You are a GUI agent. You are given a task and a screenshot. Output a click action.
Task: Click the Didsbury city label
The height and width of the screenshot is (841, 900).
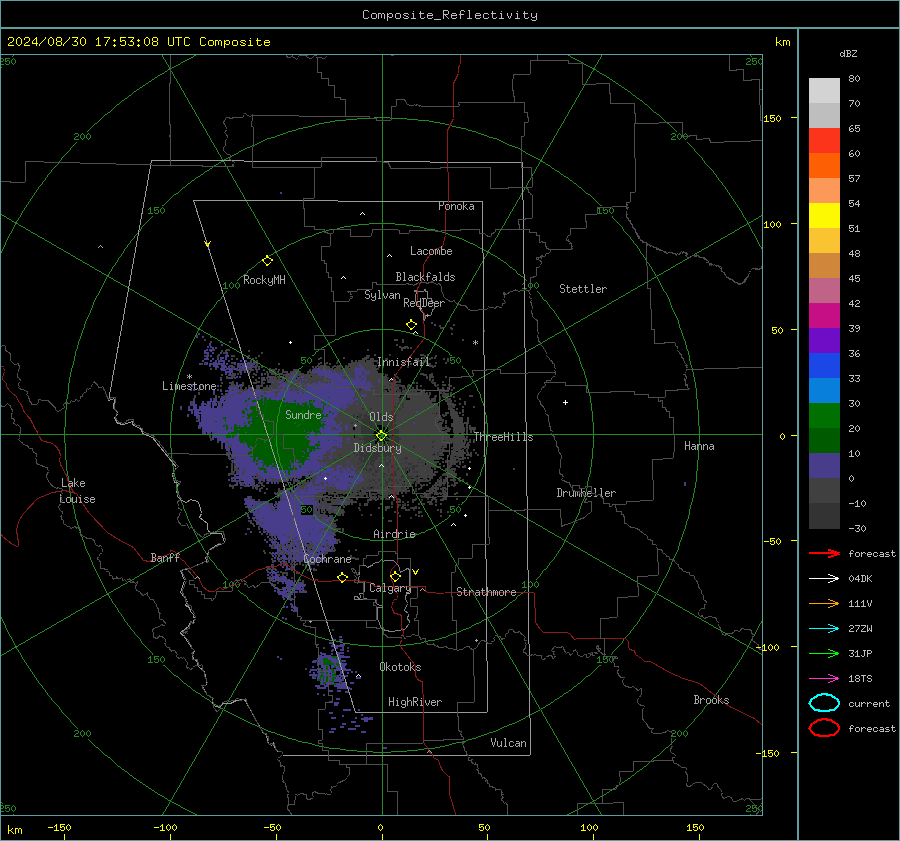(x=377, y=448)
